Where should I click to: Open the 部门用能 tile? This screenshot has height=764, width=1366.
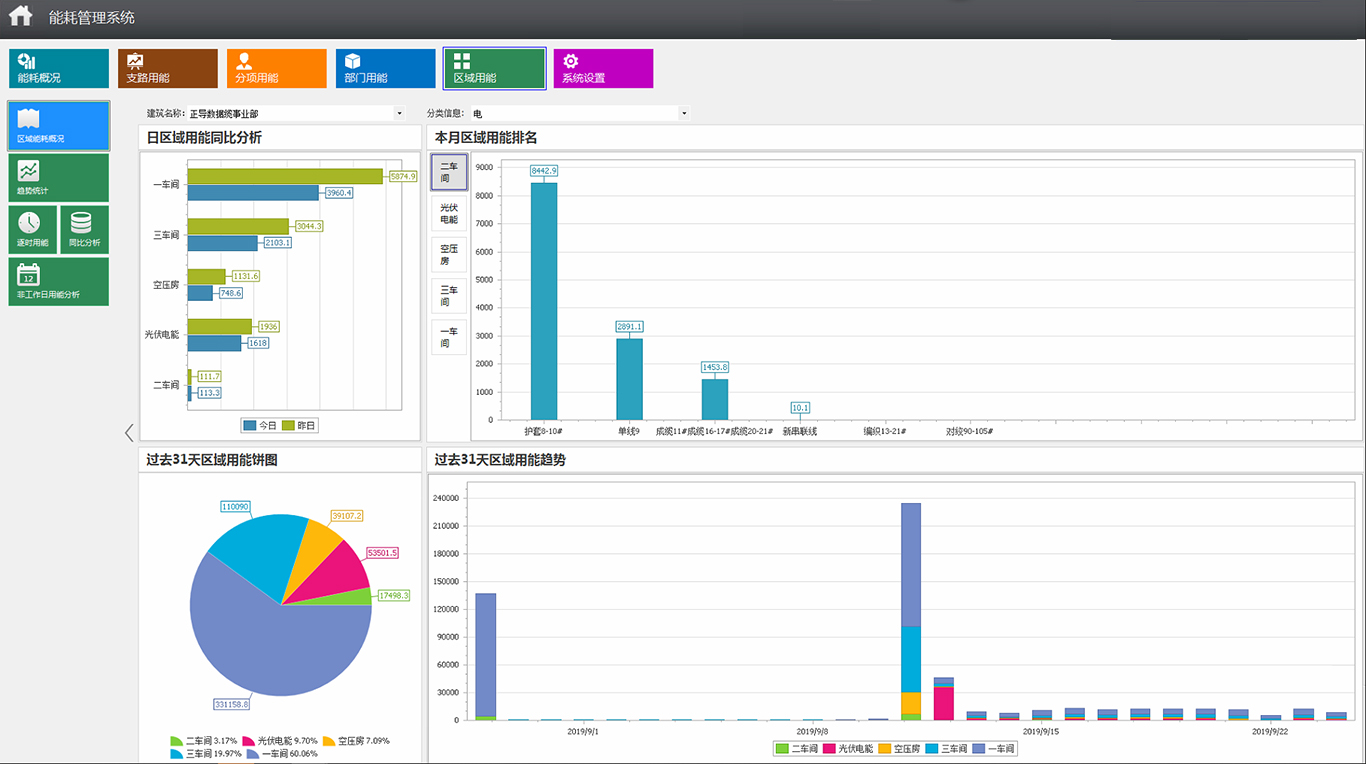[x=386, y=68]
